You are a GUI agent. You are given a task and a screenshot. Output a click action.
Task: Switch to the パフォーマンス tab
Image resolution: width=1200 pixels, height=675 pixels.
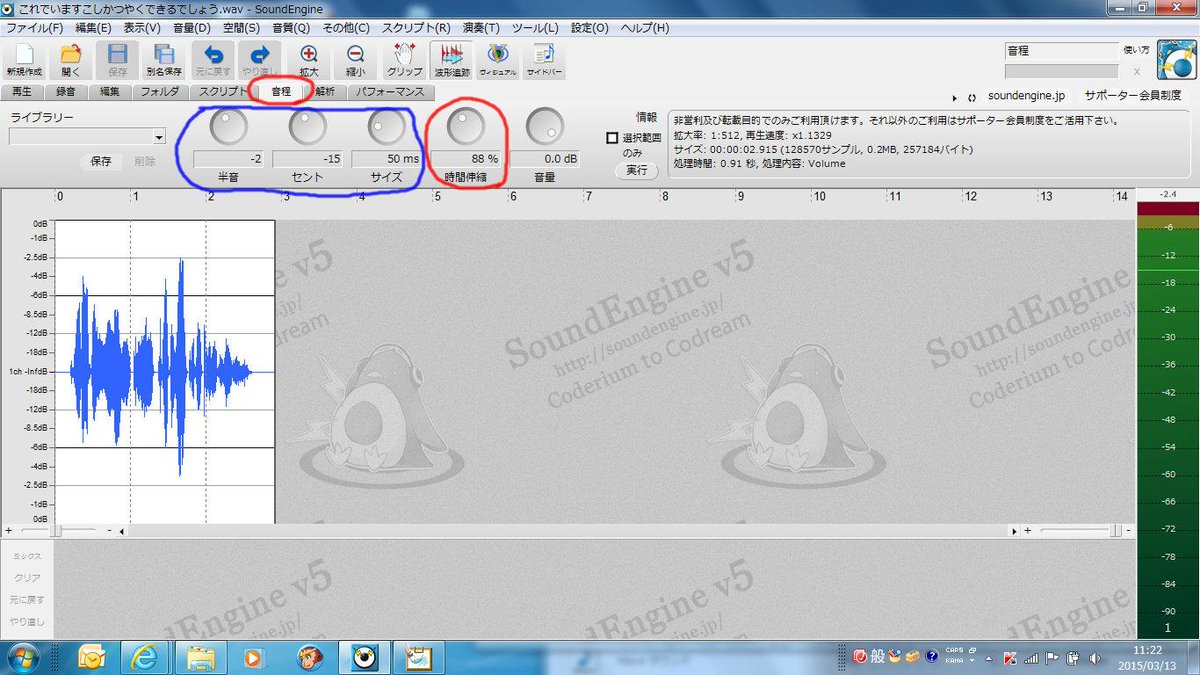click(389, 91)
